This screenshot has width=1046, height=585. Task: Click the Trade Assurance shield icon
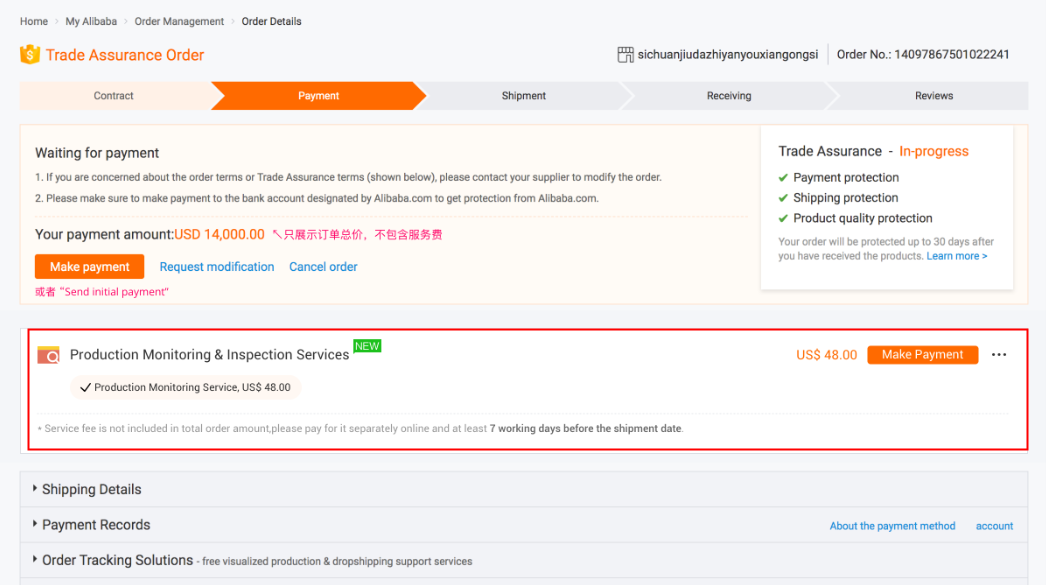[29, 55]
